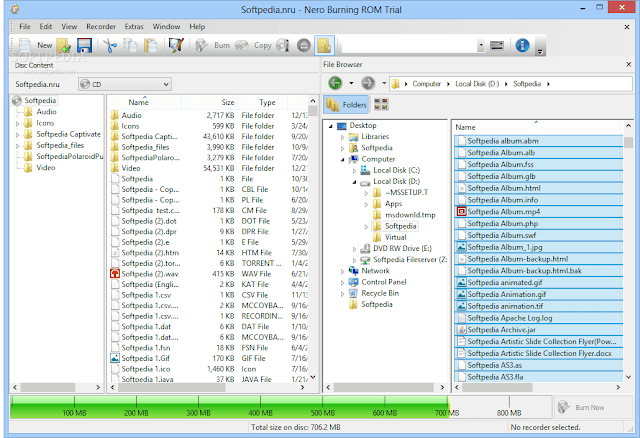Open the Edit menu
This screenshot has width=640, height=438.
pos(45,27)
